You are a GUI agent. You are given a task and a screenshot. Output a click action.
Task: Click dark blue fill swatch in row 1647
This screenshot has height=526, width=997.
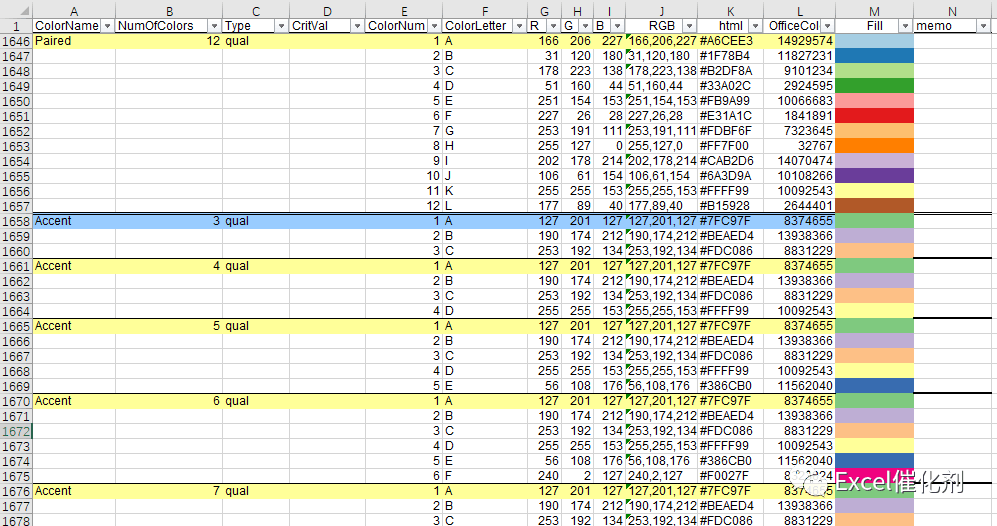tap(874, 56)
